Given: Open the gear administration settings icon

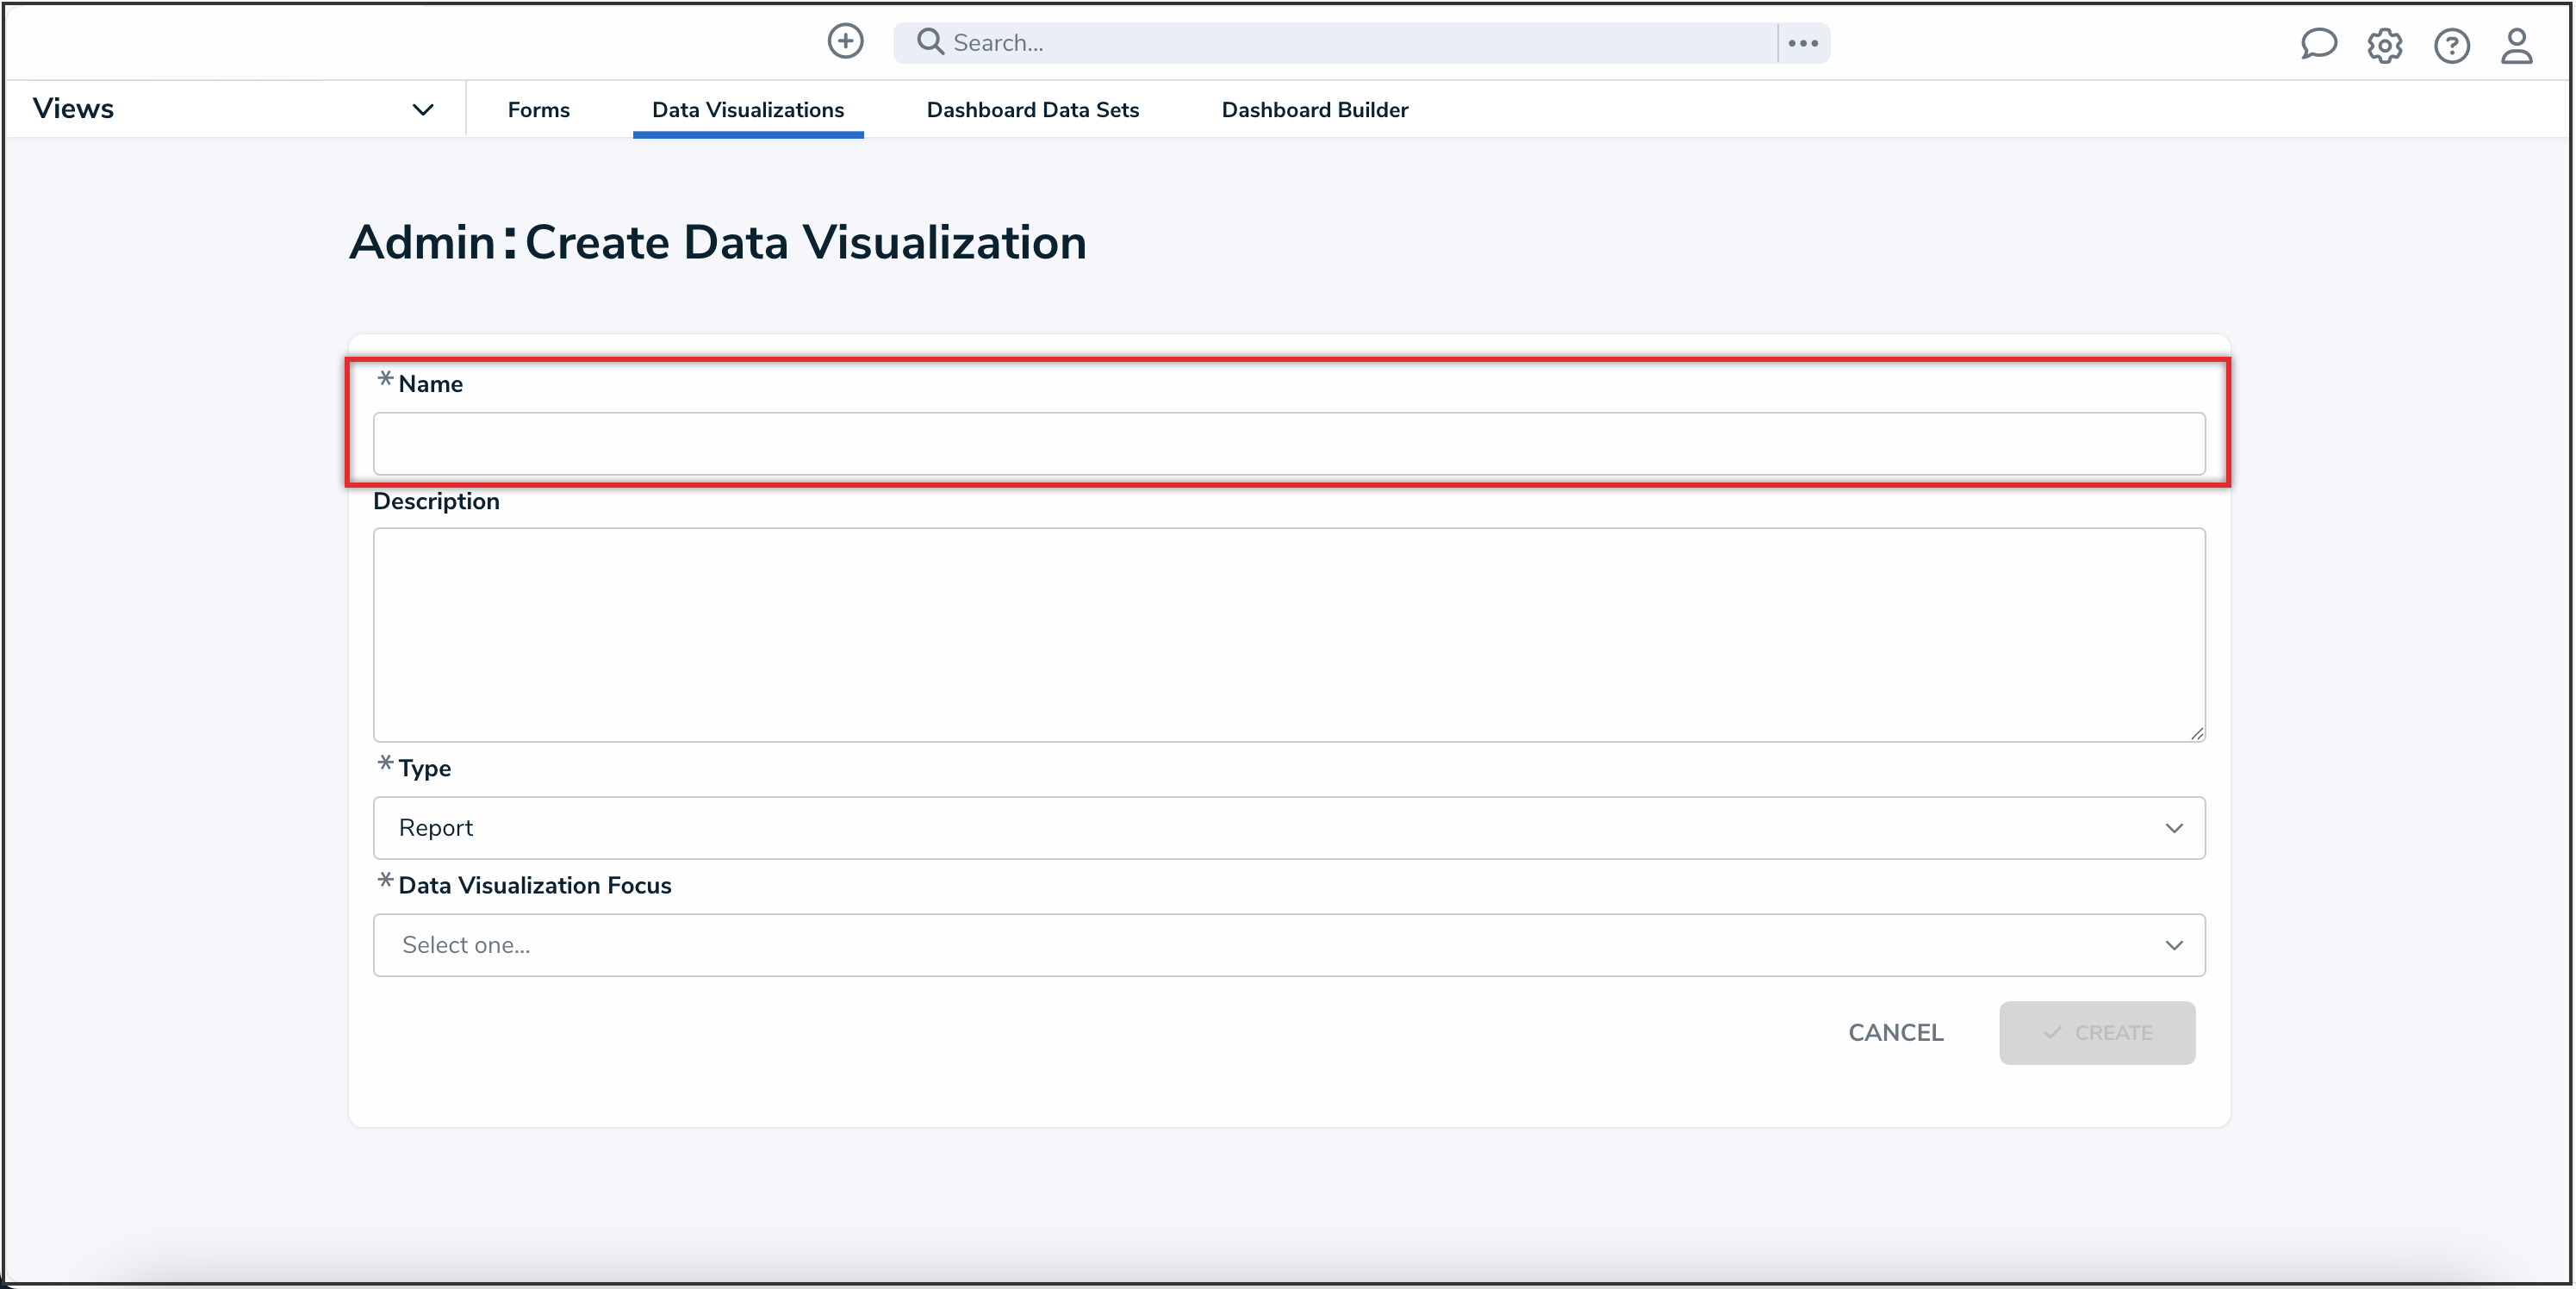Looking at the screenshot, I should click(x=2384, y=45).
